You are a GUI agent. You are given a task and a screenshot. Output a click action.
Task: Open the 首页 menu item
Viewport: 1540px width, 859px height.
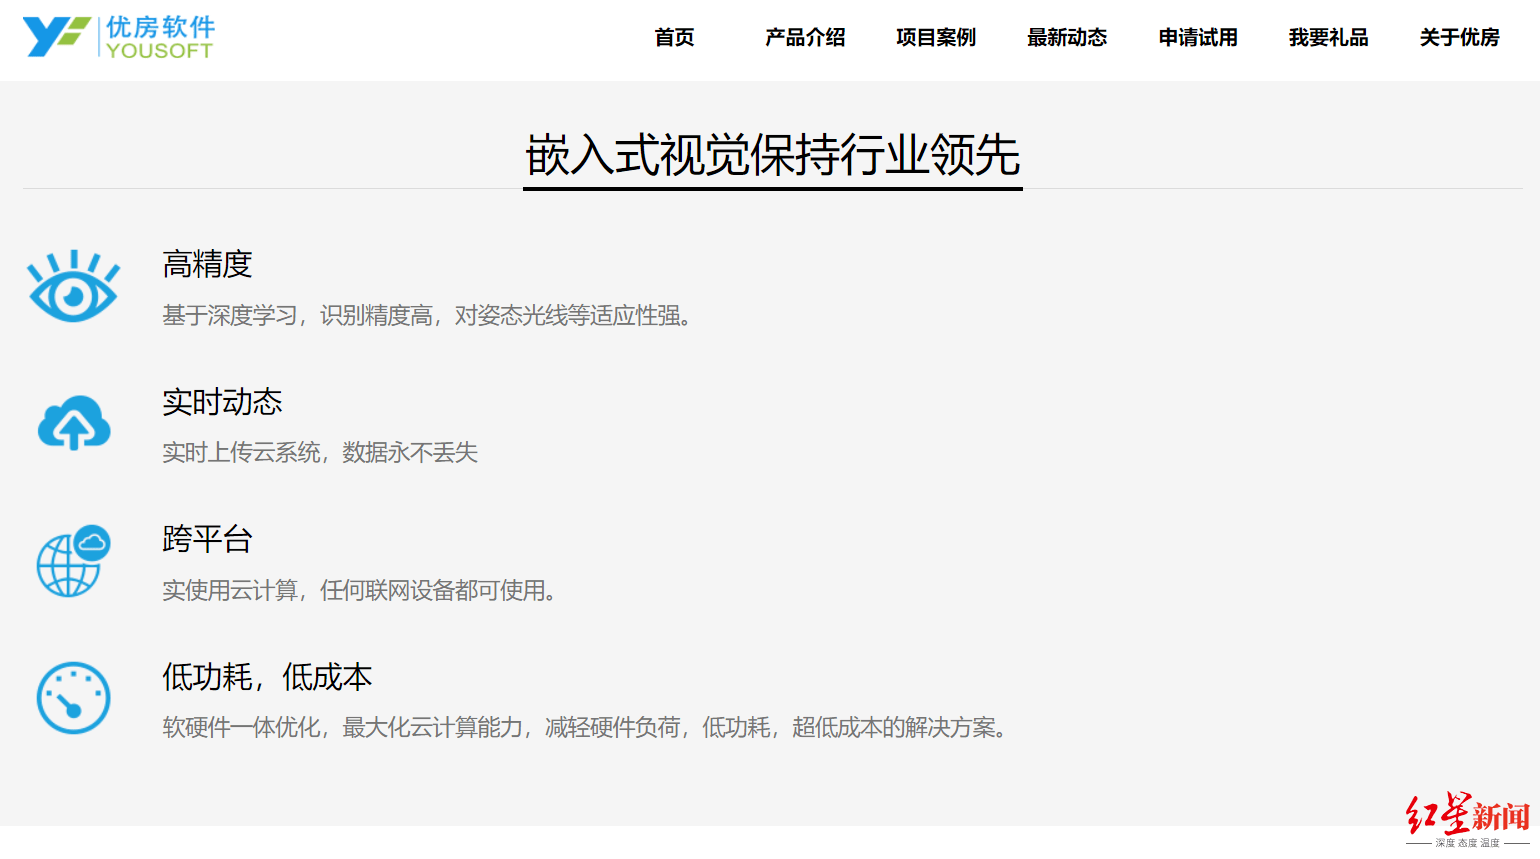674,38
